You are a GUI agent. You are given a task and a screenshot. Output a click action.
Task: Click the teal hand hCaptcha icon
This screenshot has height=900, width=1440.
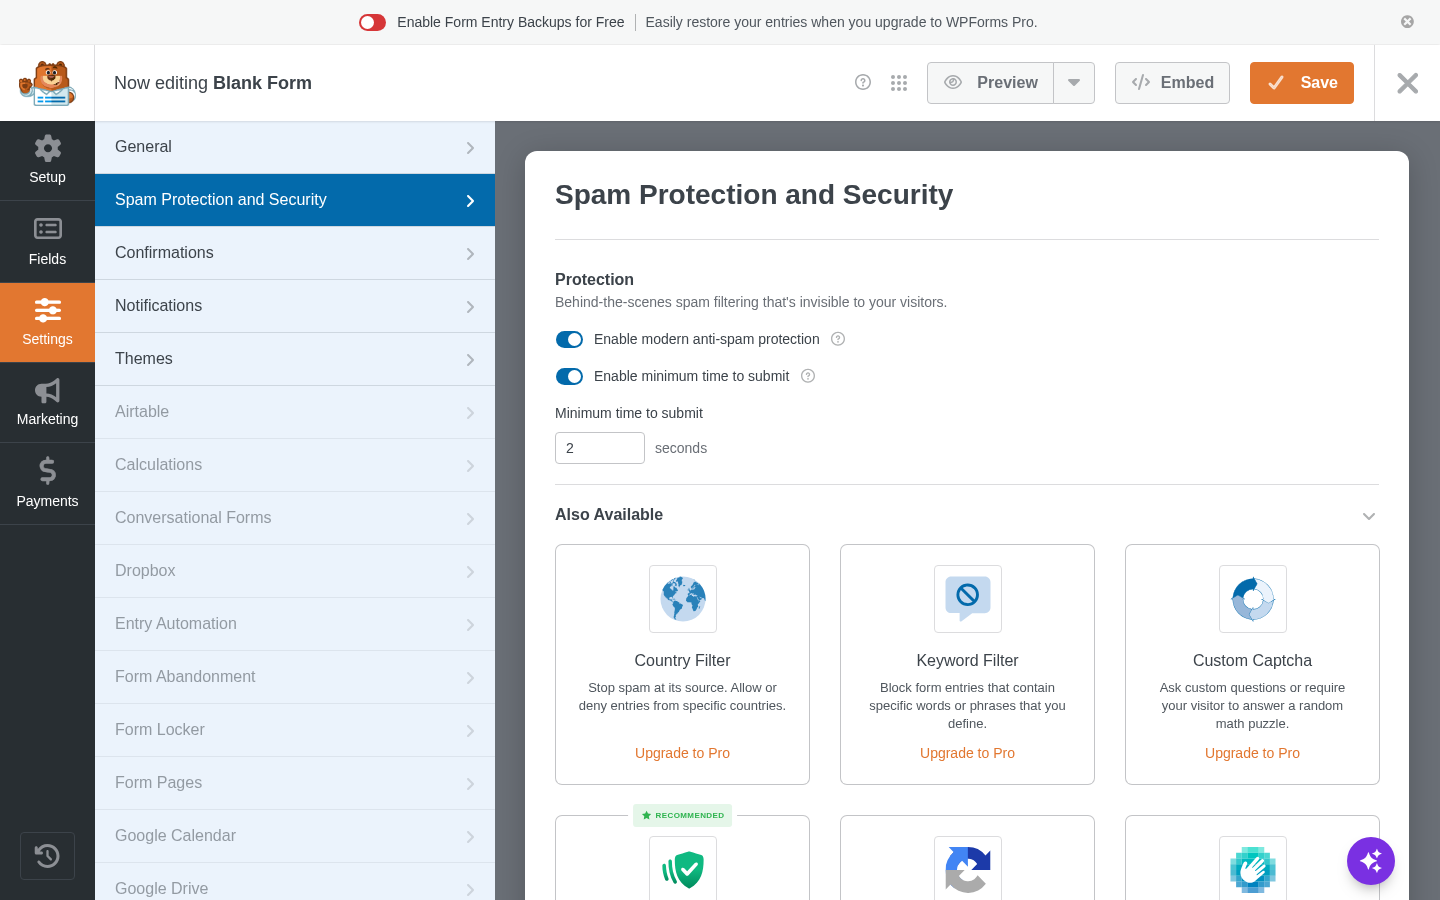(x=1253, y=868)
